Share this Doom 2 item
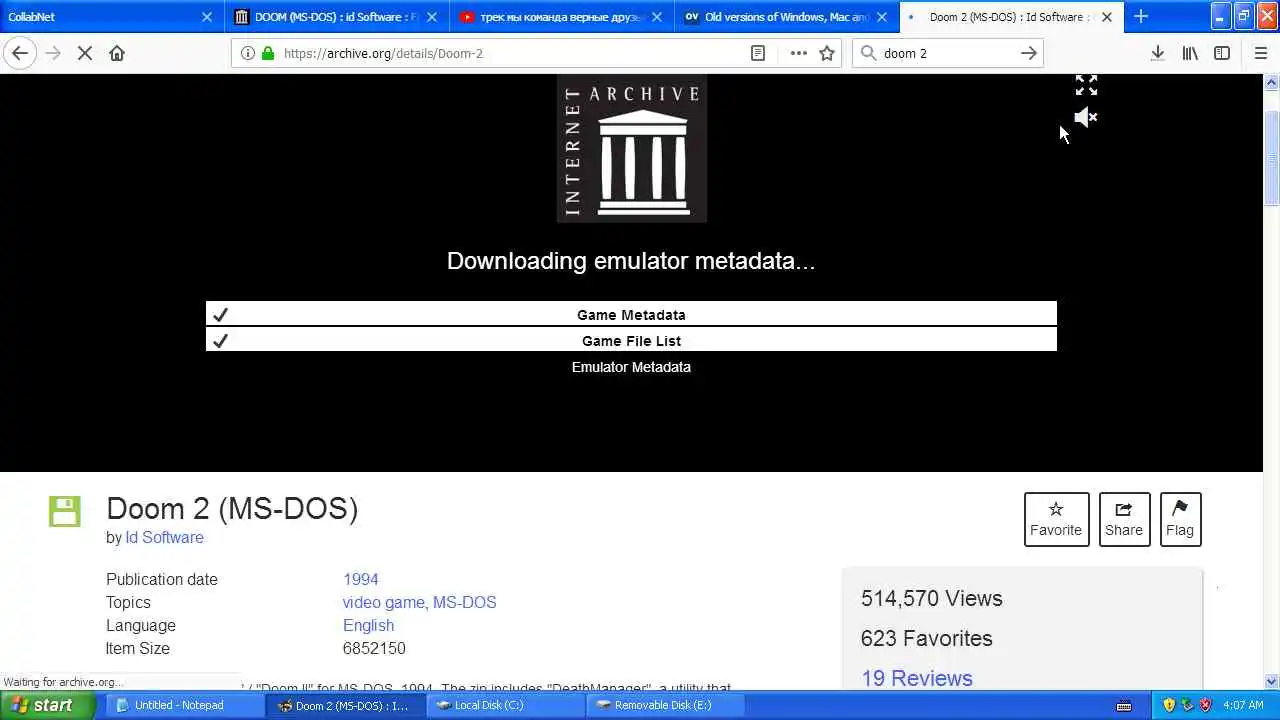Viewport: 1280px width, 720px height. [x=1124, y=519]
